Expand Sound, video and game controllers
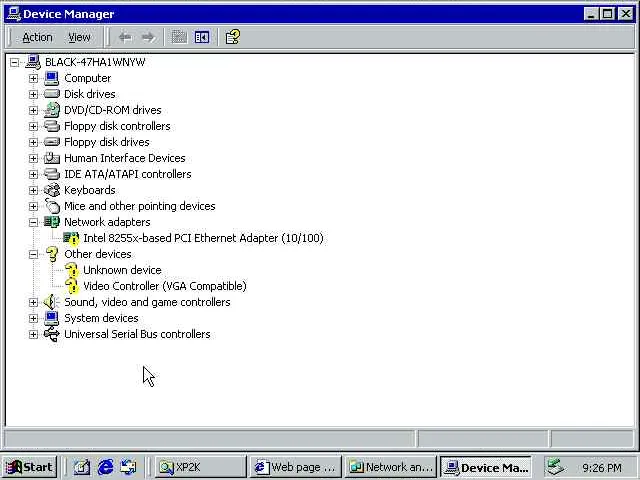Image resolution: width=640 pixels, height=480 pixels. click(x=33, y=302)
